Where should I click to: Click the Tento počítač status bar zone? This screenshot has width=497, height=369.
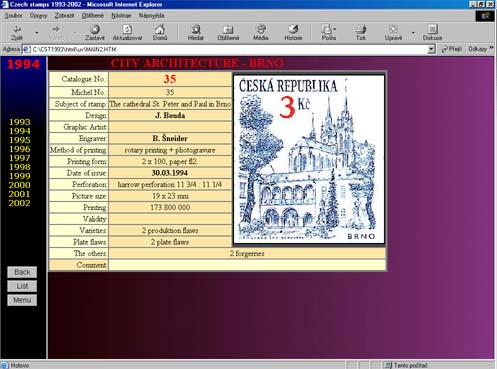point(406,365)
